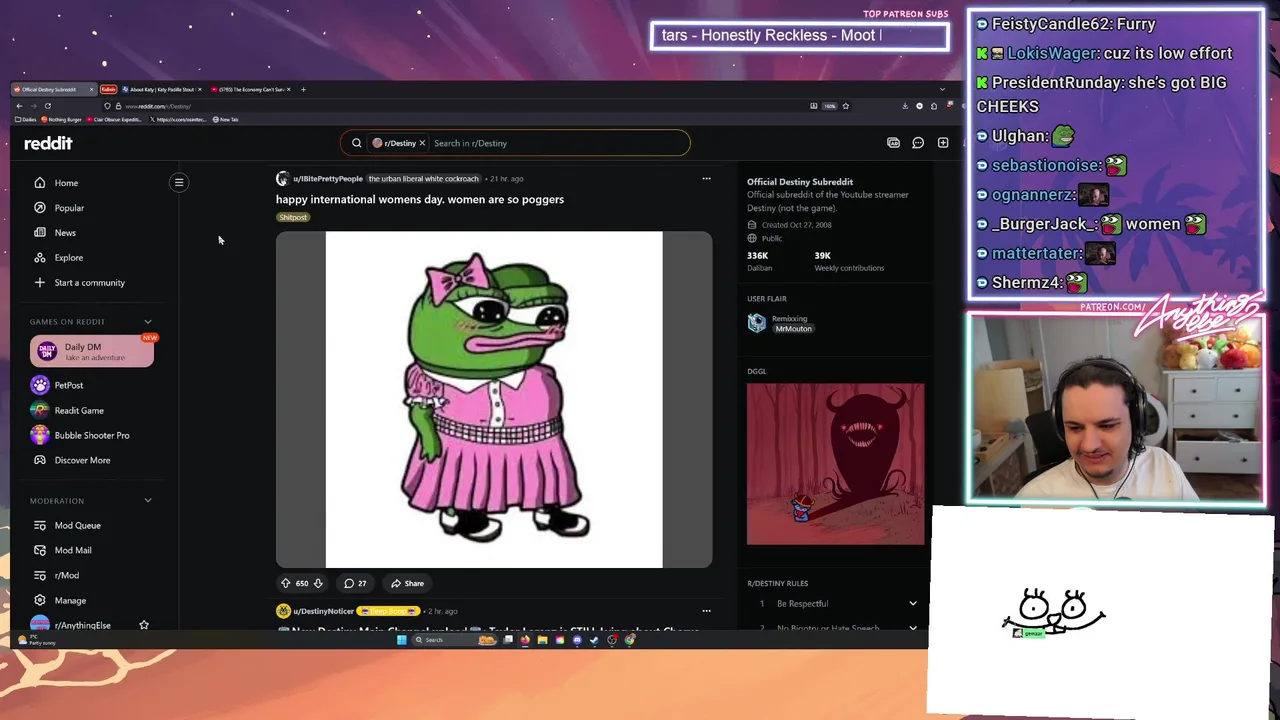Favorite r/AnythingElse with the star

(144, 625)
